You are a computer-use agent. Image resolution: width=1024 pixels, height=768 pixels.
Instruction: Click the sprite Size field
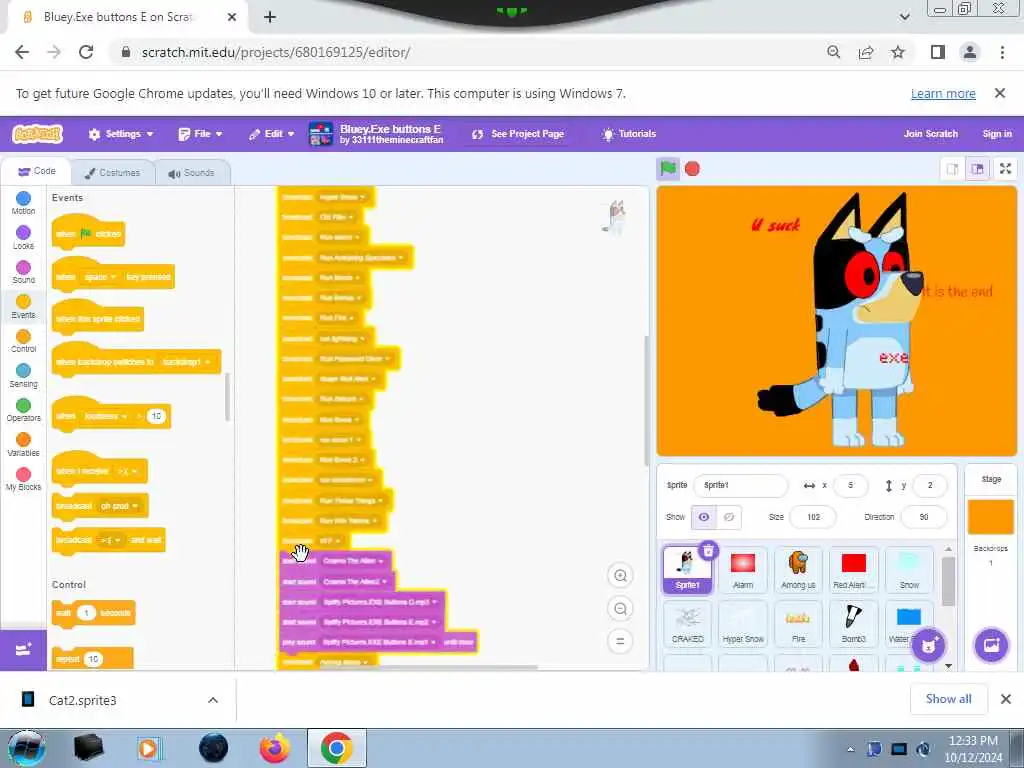(813, 517)
